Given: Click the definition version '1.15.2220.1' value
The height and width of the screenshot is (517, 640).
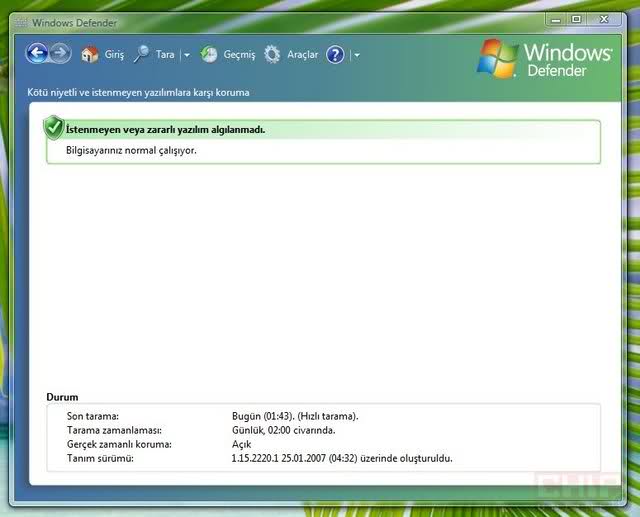Looking at the screenshot, I should pos(255,459).
